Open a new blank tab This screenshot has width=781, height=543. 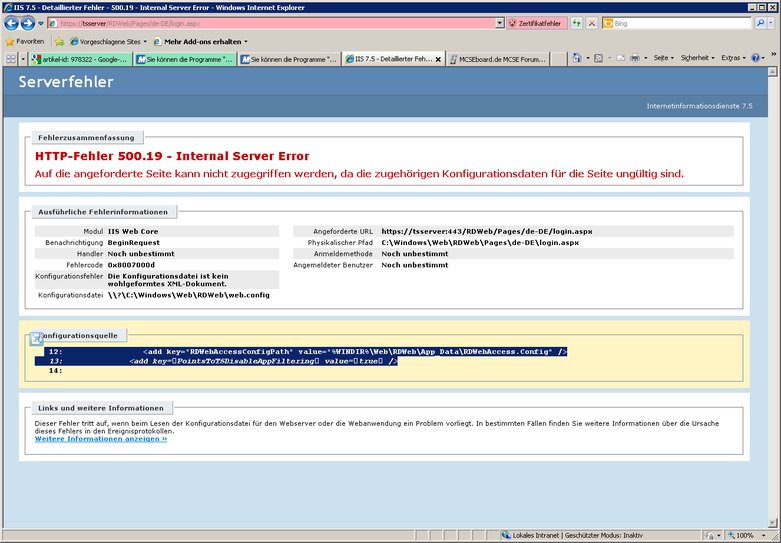tap(558, 59)
